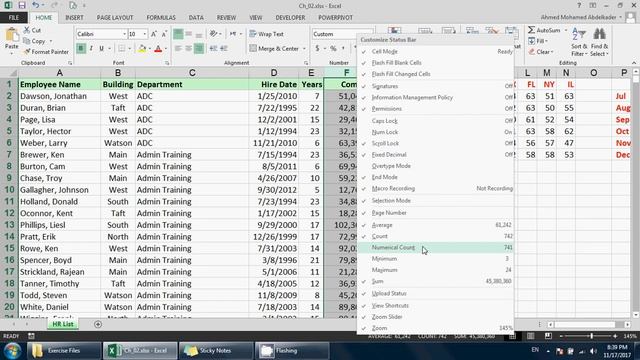640x360 pixels.
Task: Expand the Merge & Center dropdown arrow
Action: (x=304, y=49)
